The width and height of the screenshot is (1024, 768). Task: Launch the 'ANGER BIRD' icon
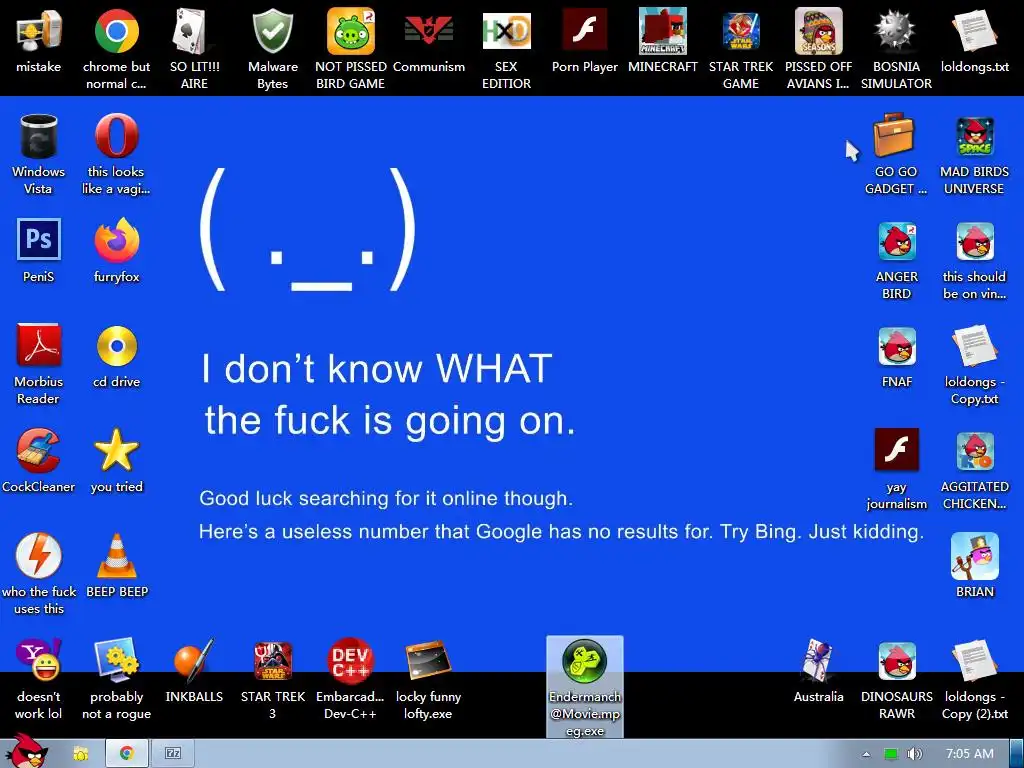897,259
